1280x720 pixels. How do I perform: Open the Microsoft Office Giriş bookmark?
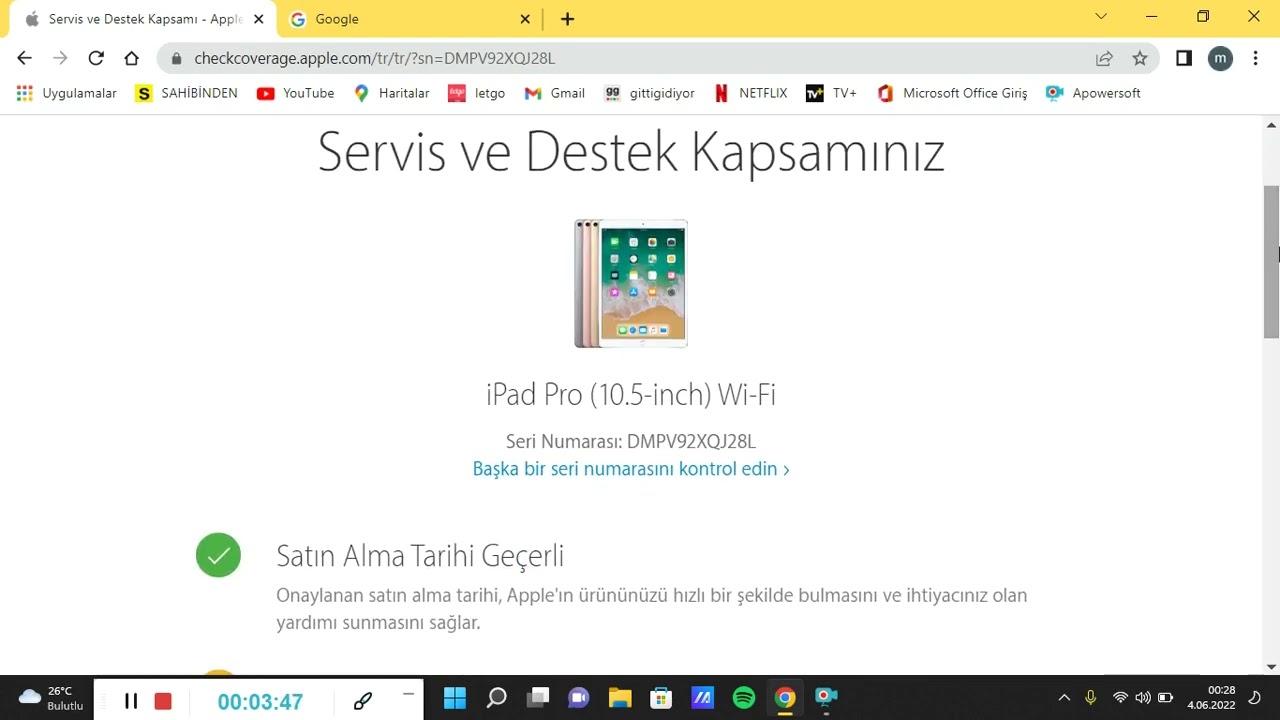tap(952, 93)
